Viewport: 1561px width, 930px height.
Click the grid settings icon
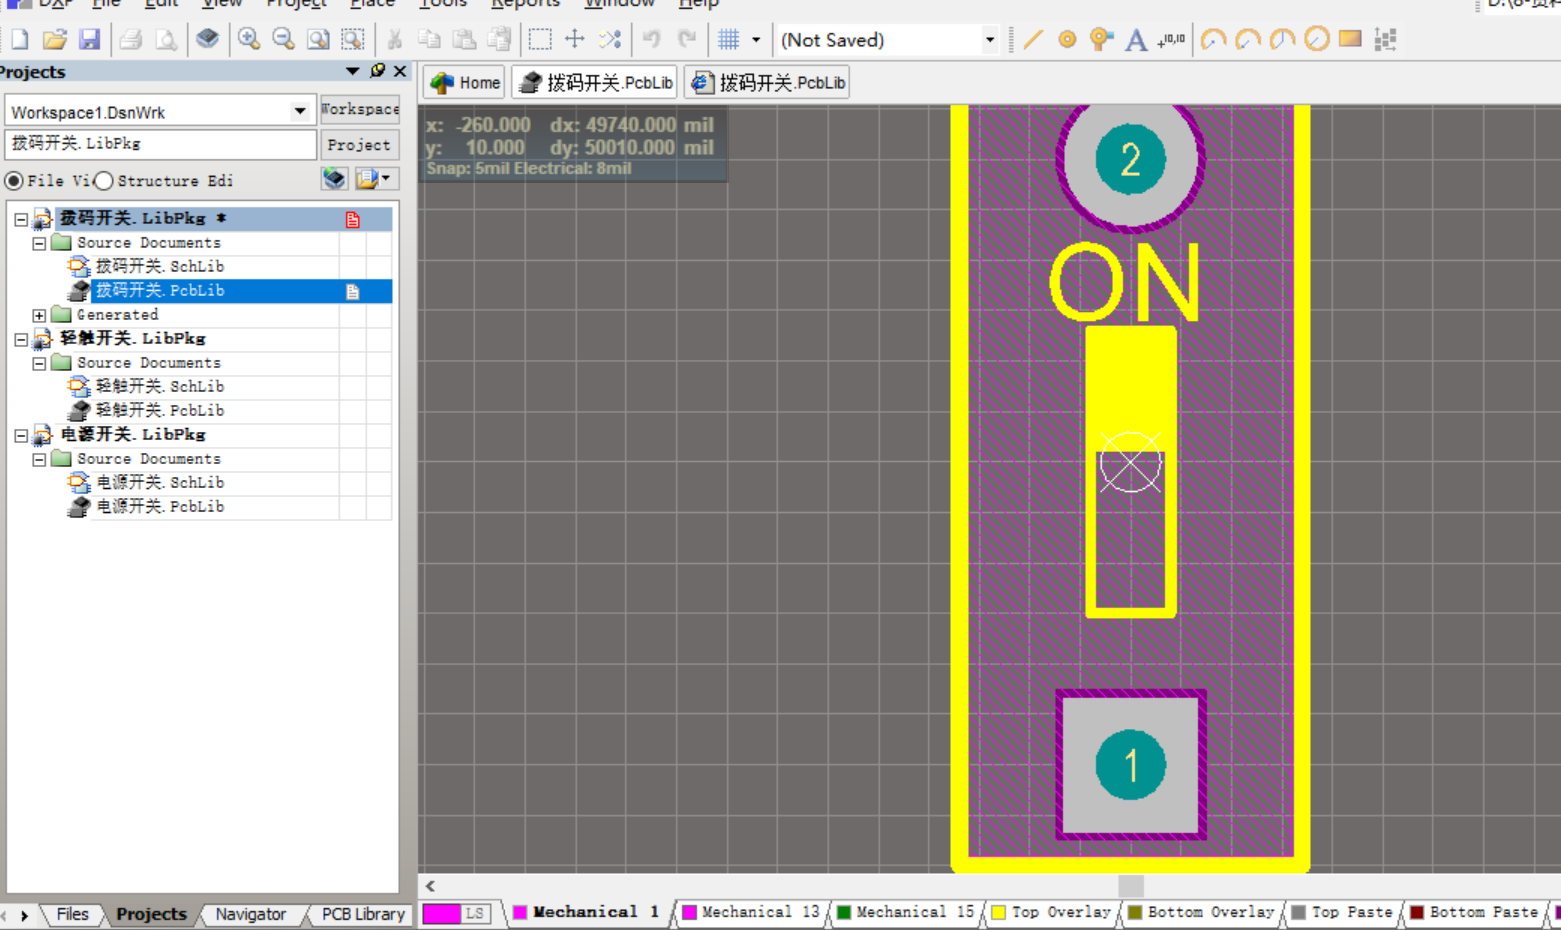click(729, 40)
